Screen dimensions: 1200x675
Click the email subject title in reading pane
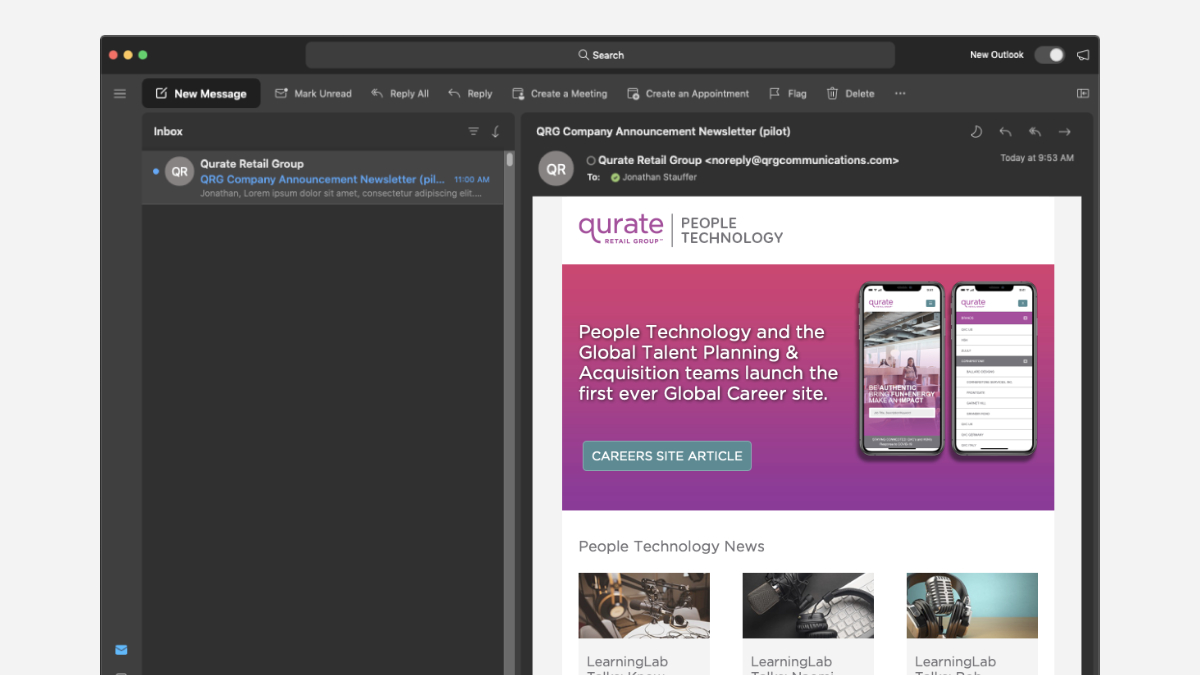(663, 131)
